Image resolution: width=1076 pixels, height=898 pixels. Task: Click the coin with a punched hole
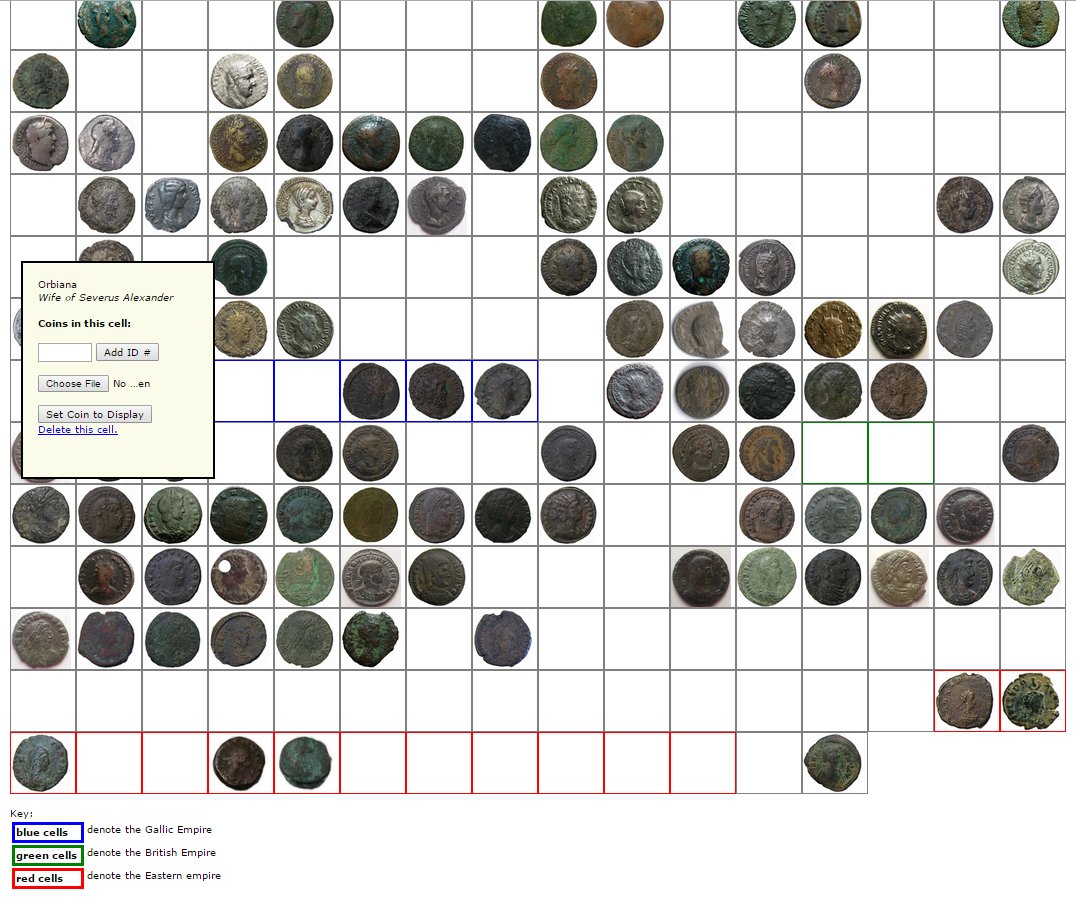(x=239, y=577)
